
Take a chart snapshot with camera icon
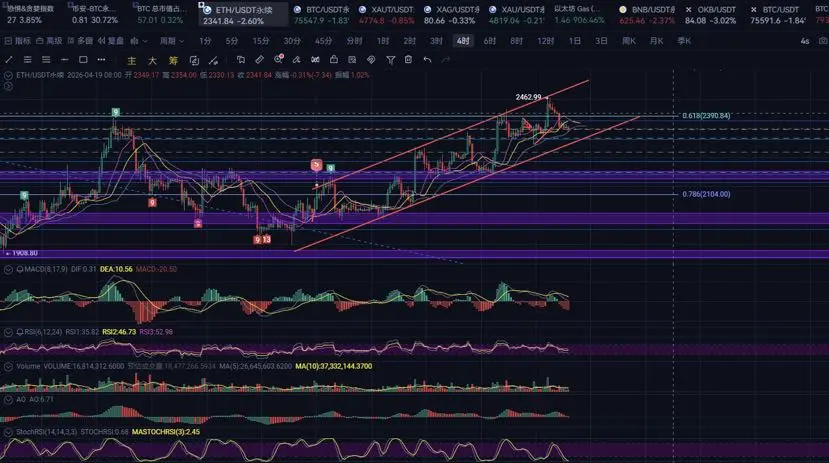823,41
